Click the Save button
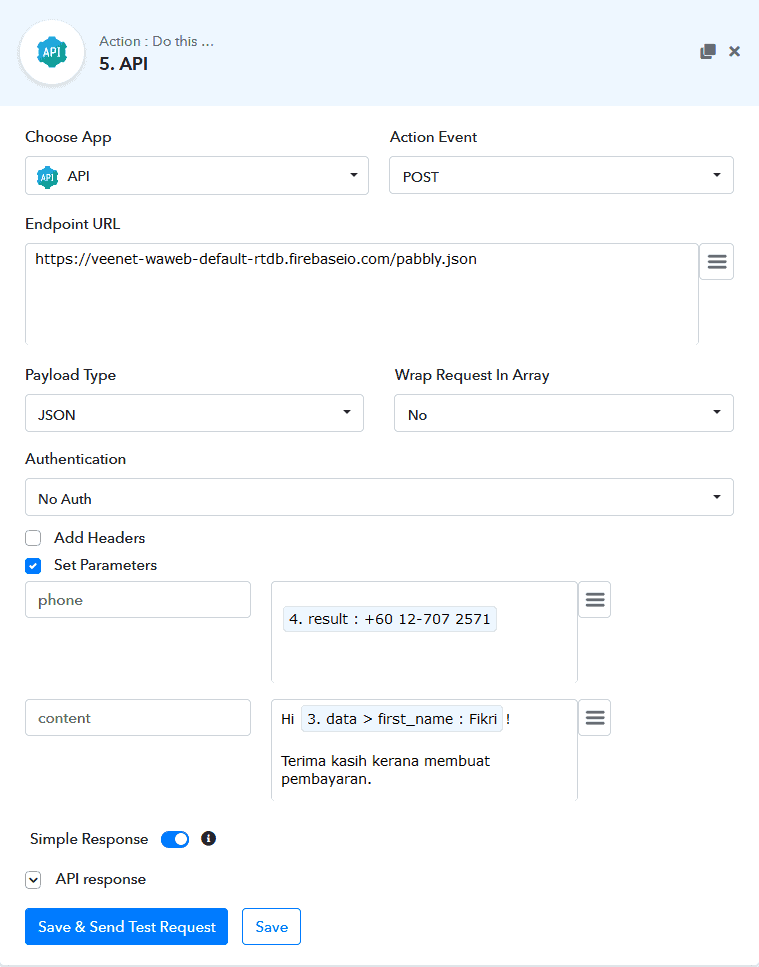The image size is (759, 967). pyautogui.click(x=271, y=926)
